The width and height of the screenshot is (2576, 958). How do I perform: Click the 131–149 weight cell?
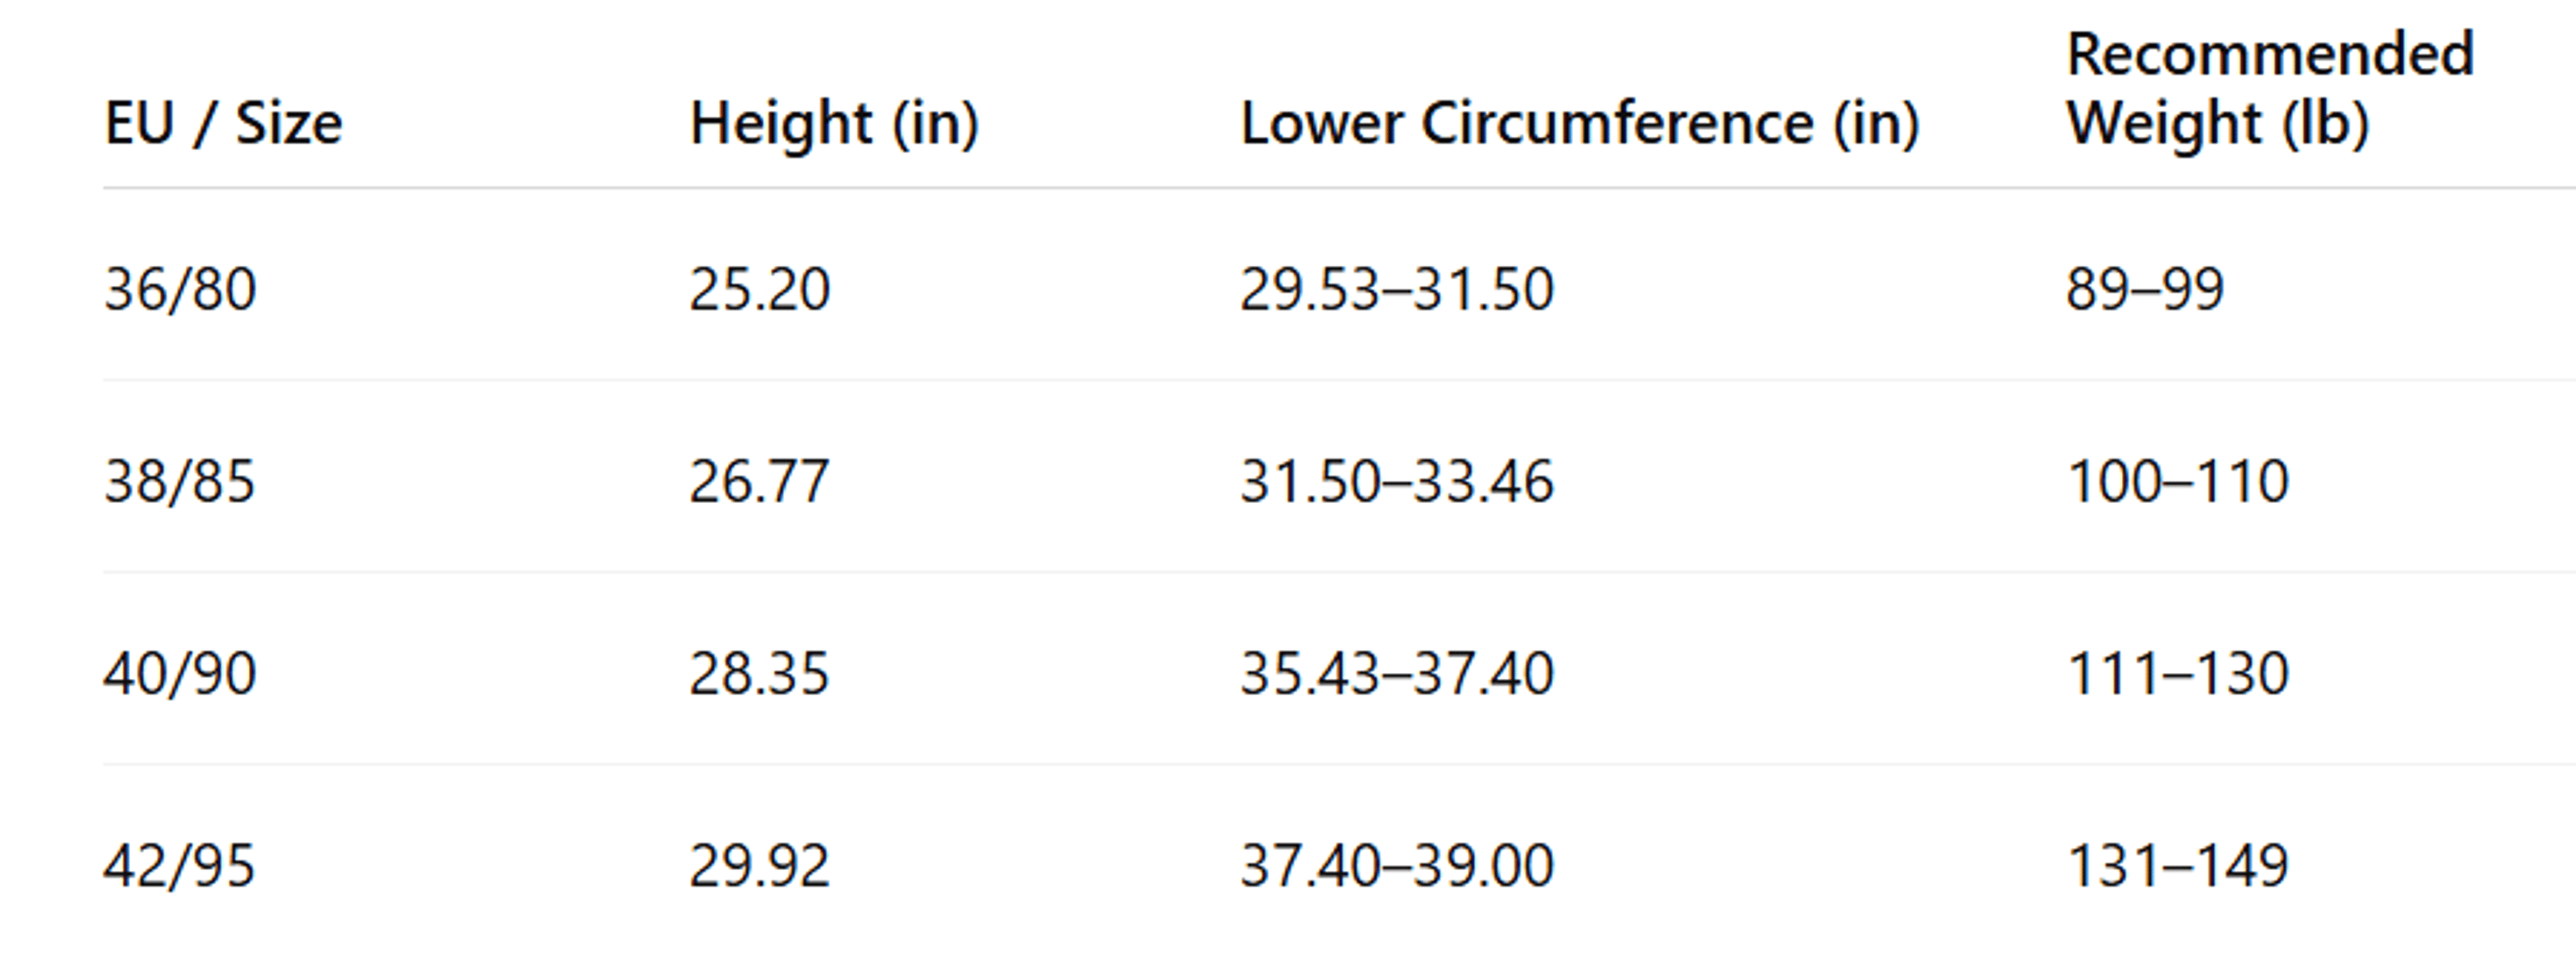[2178, 866]
